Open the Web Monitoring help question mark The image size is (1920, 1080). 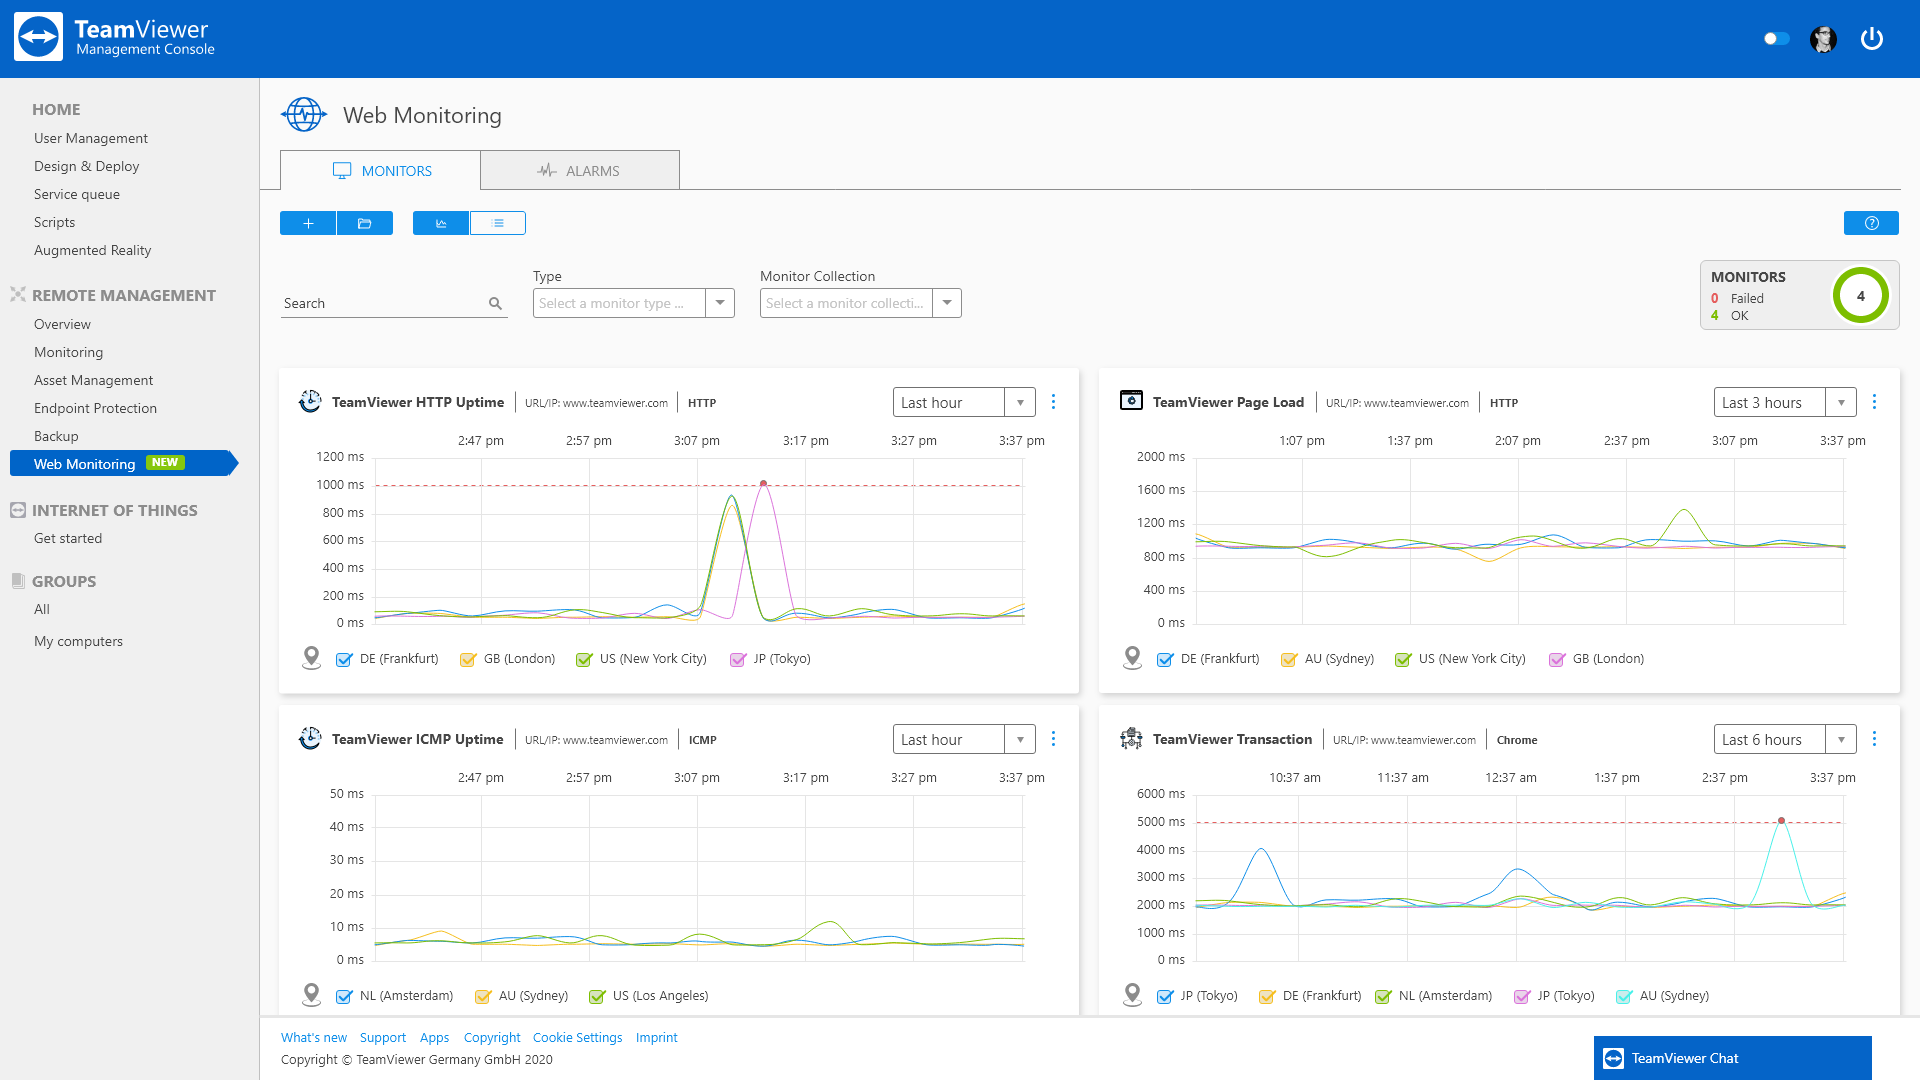click(x=1871, y=223)
